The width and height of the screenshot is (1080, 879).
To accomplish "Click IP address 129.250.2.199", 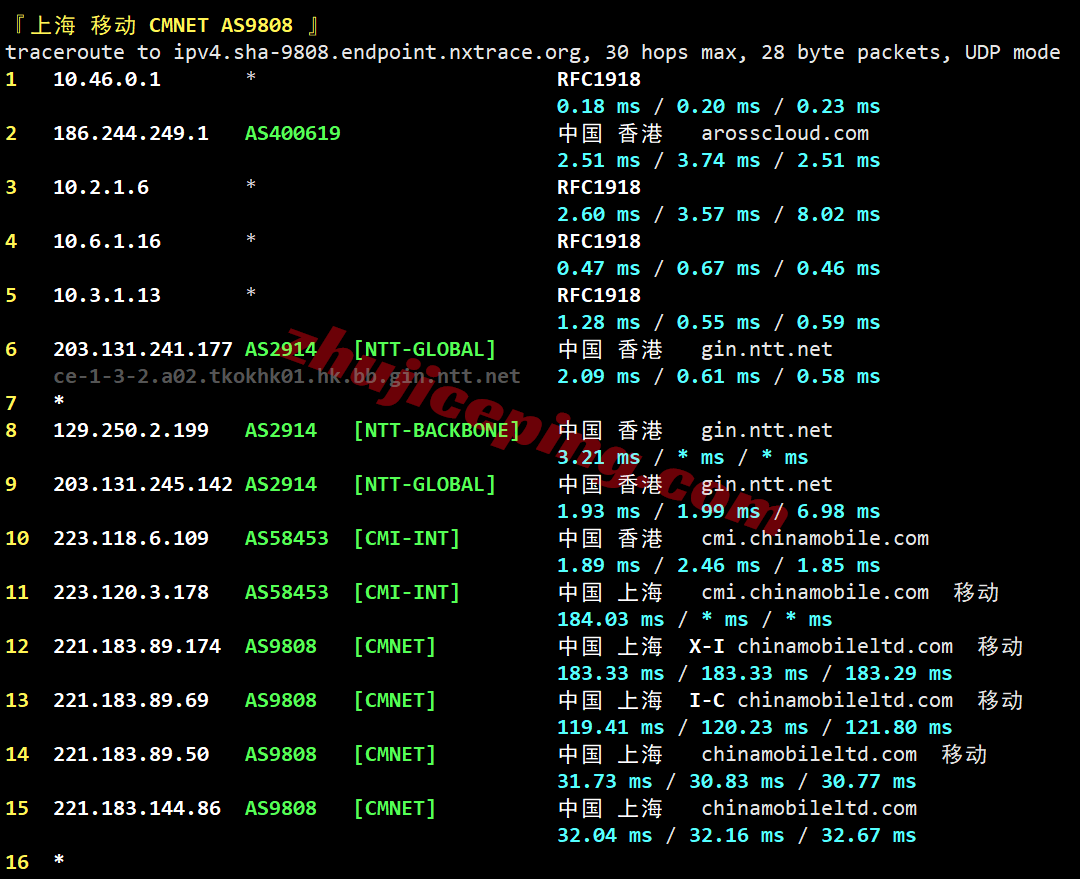I will coord(131,430).
